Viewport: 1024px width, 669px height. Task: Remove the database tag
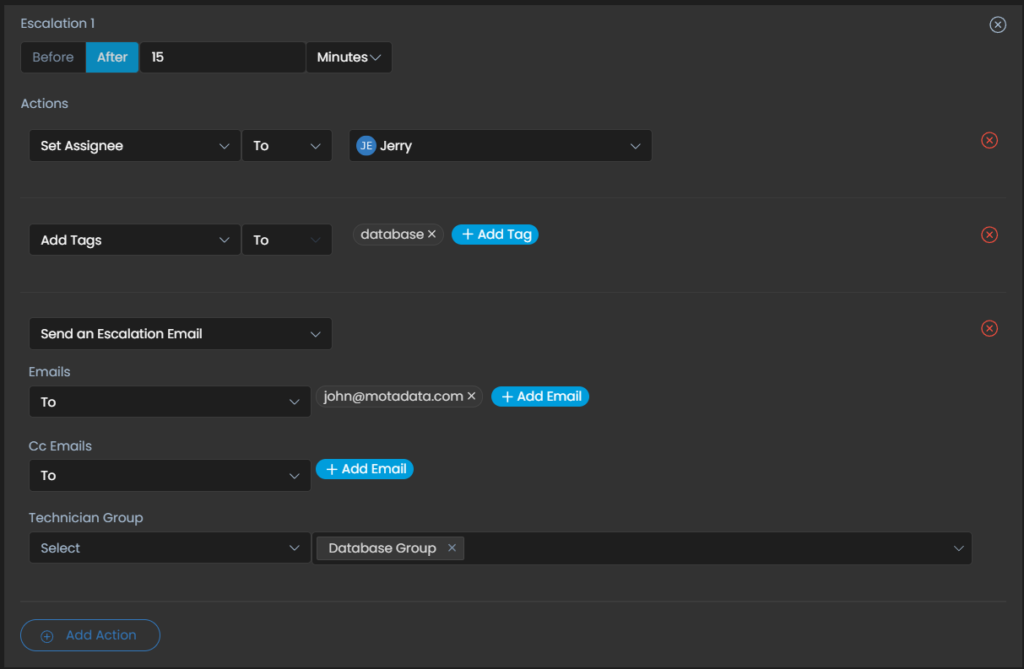pos(432,234)
